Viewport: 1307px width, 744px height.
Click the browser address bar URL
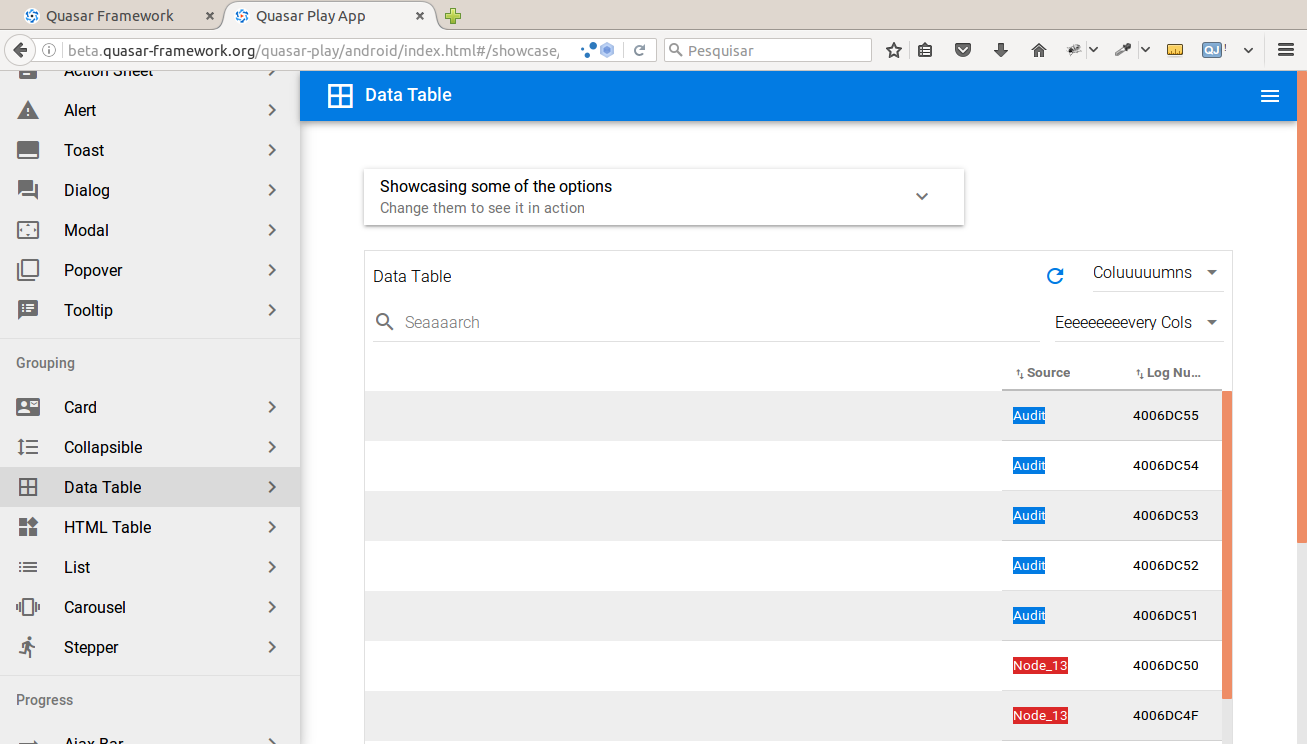point(314,50)
